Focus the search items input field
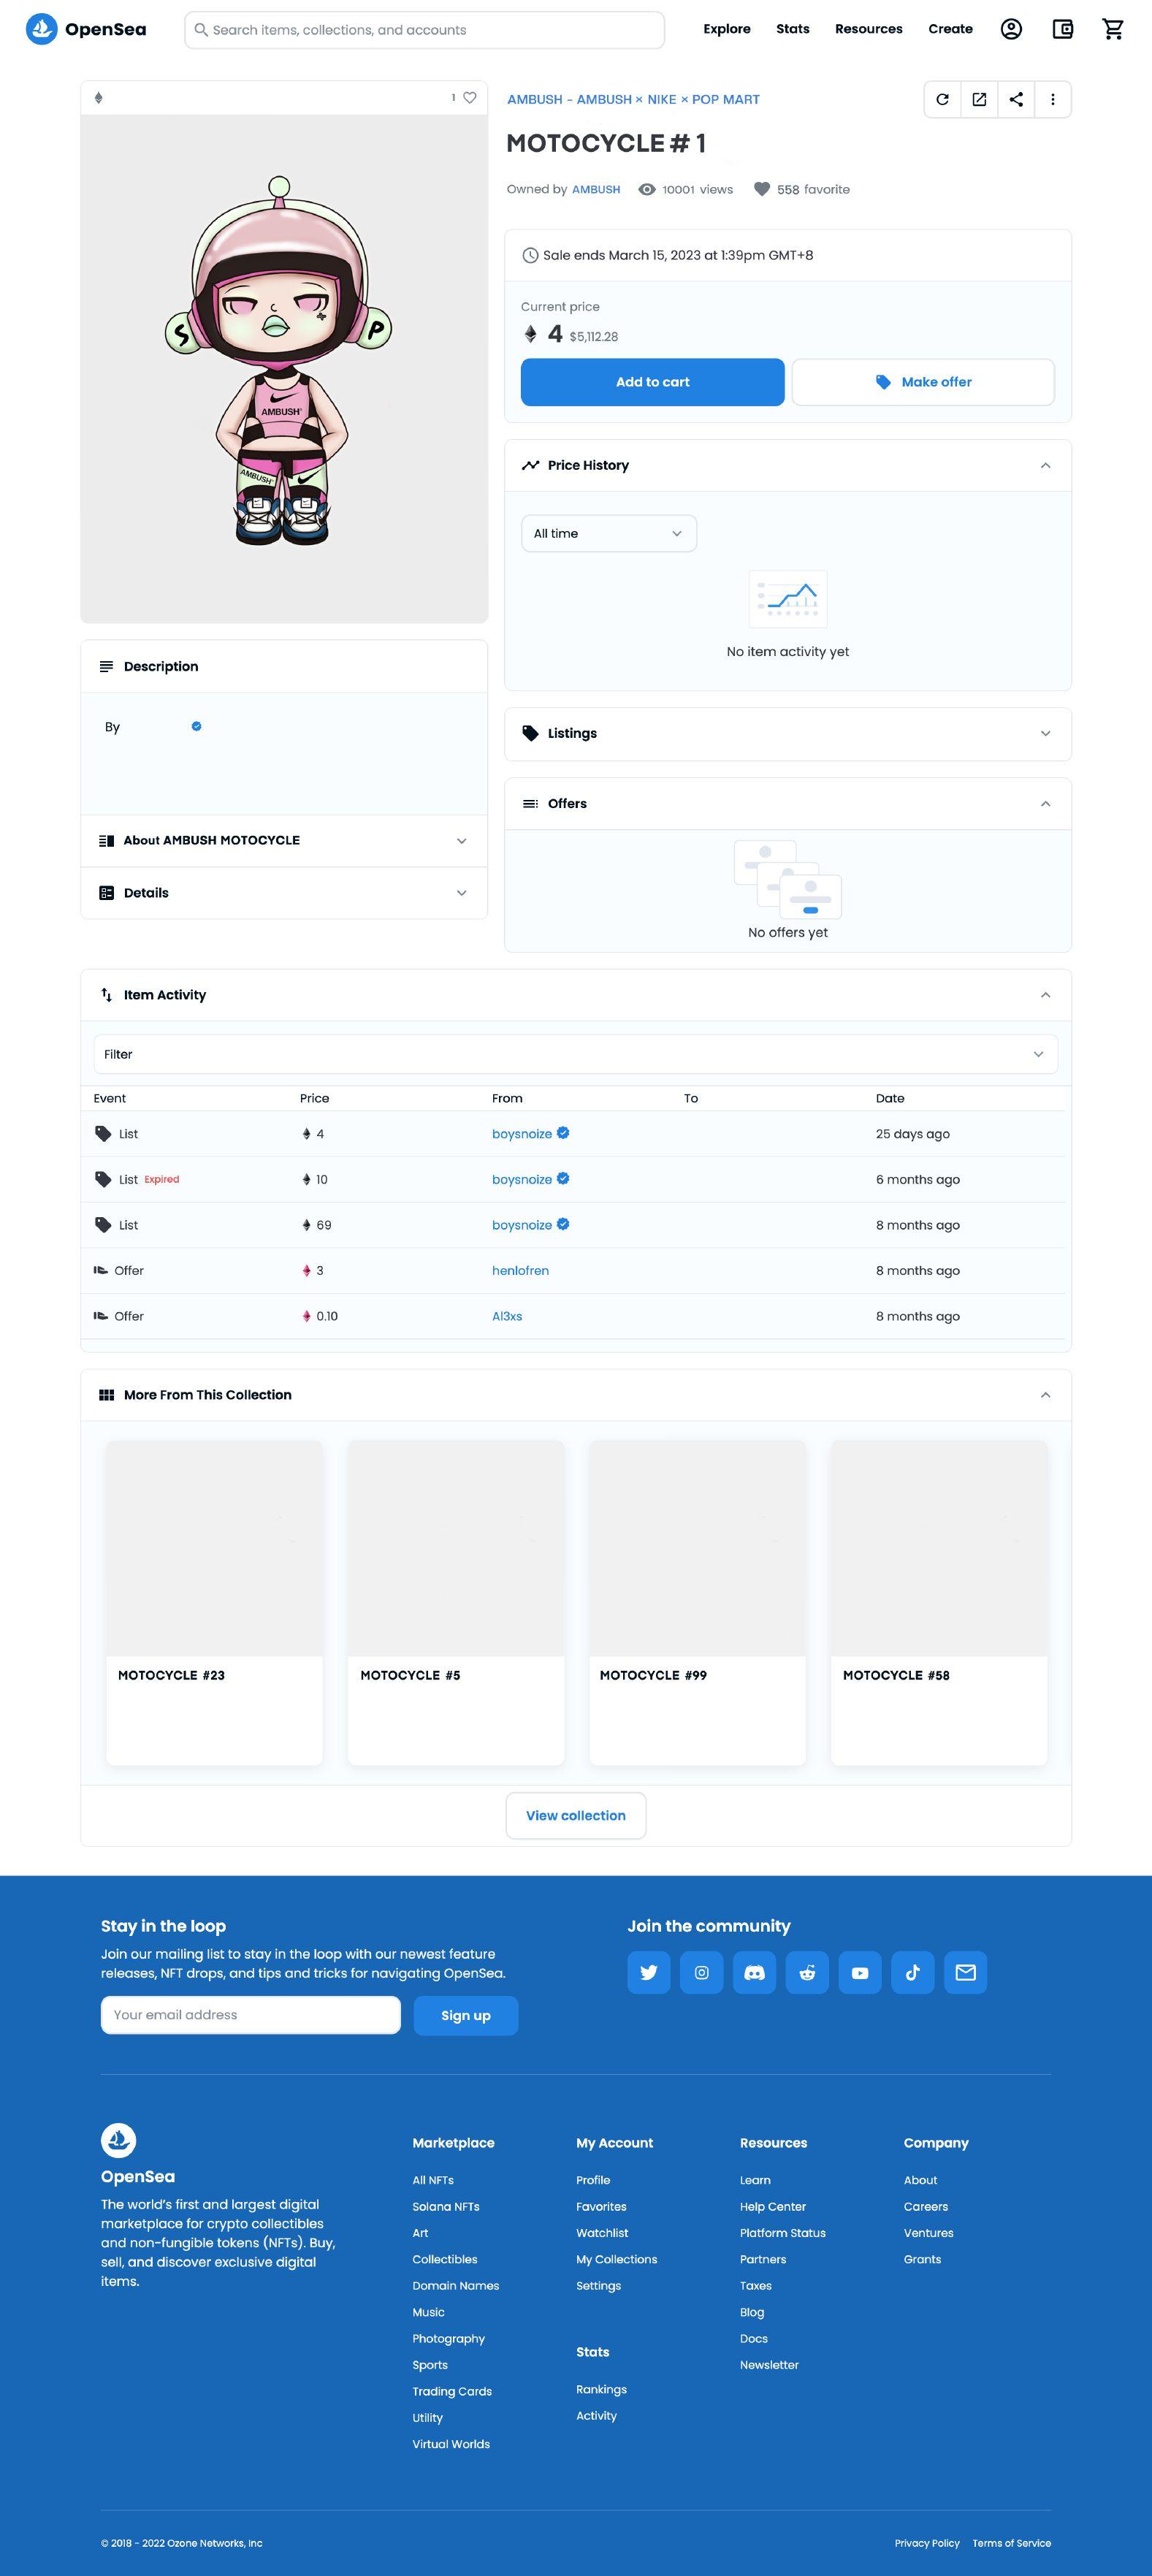 click(x=425, y=30)
